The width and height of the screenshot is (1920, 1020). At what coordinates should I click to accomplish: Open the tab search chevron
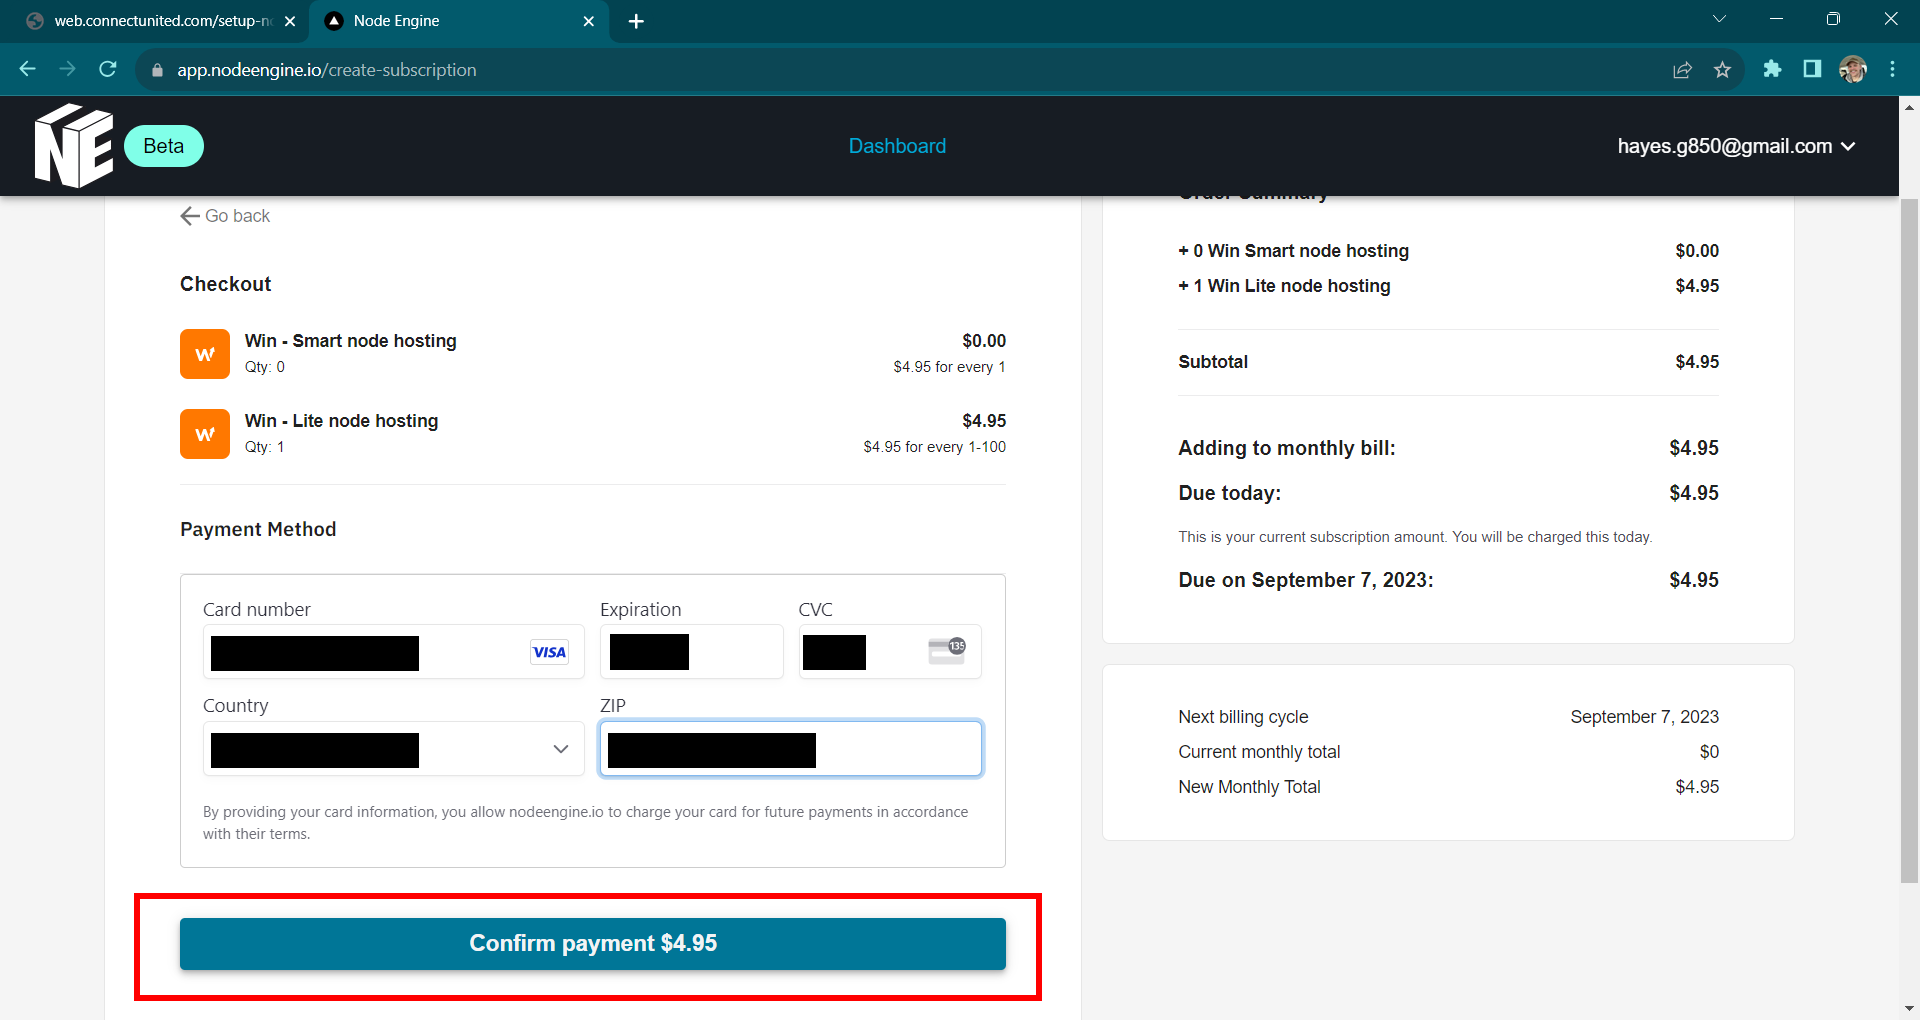coord(1719,19)
